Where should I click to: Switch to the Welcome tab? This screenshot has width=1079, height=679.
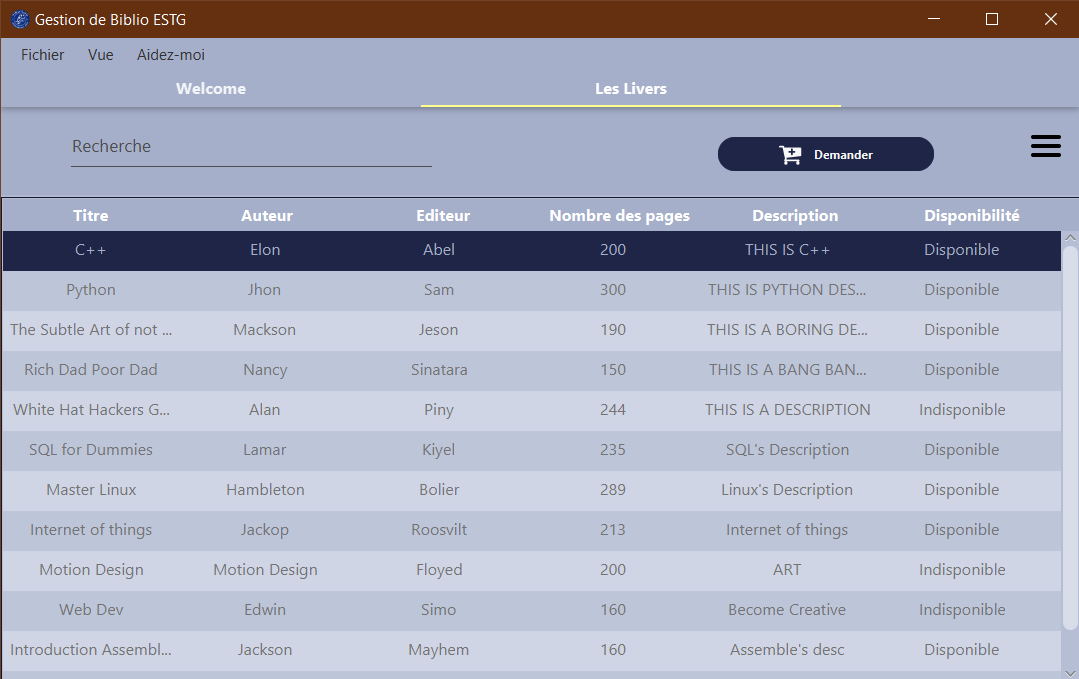tap(211, 89)
